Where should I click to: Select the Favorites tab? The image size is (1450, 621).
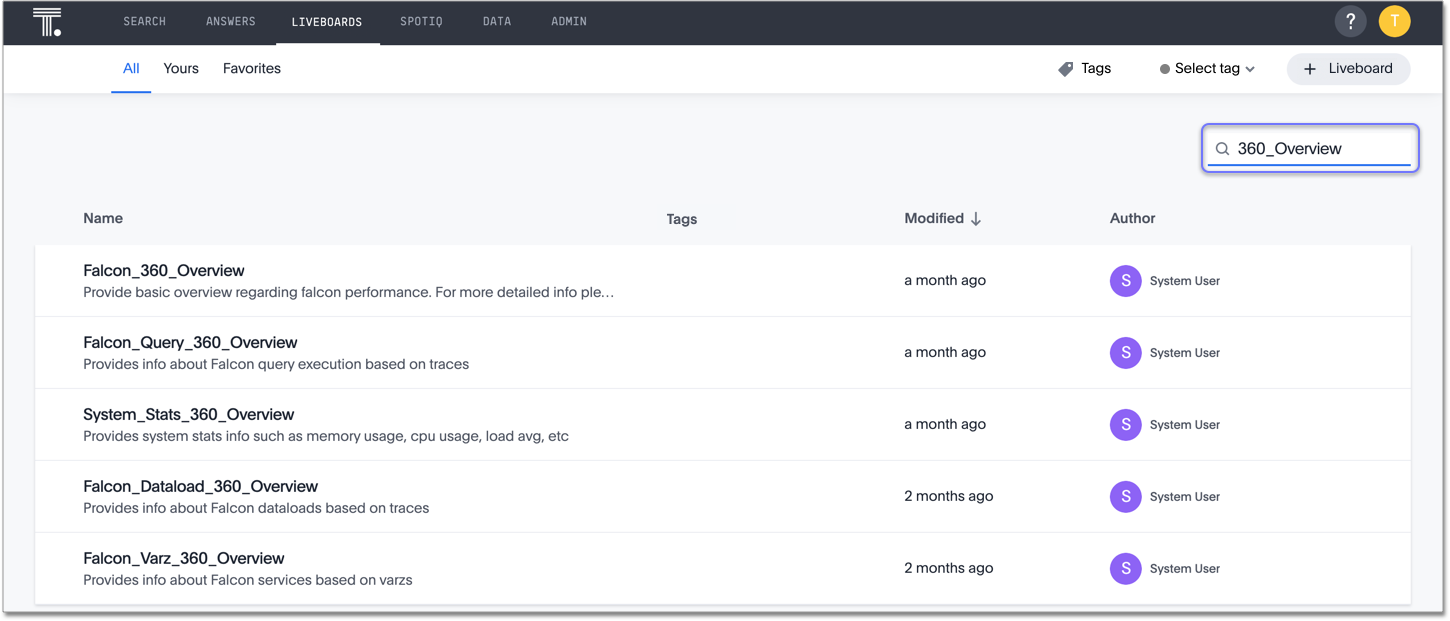coord(251,68)
